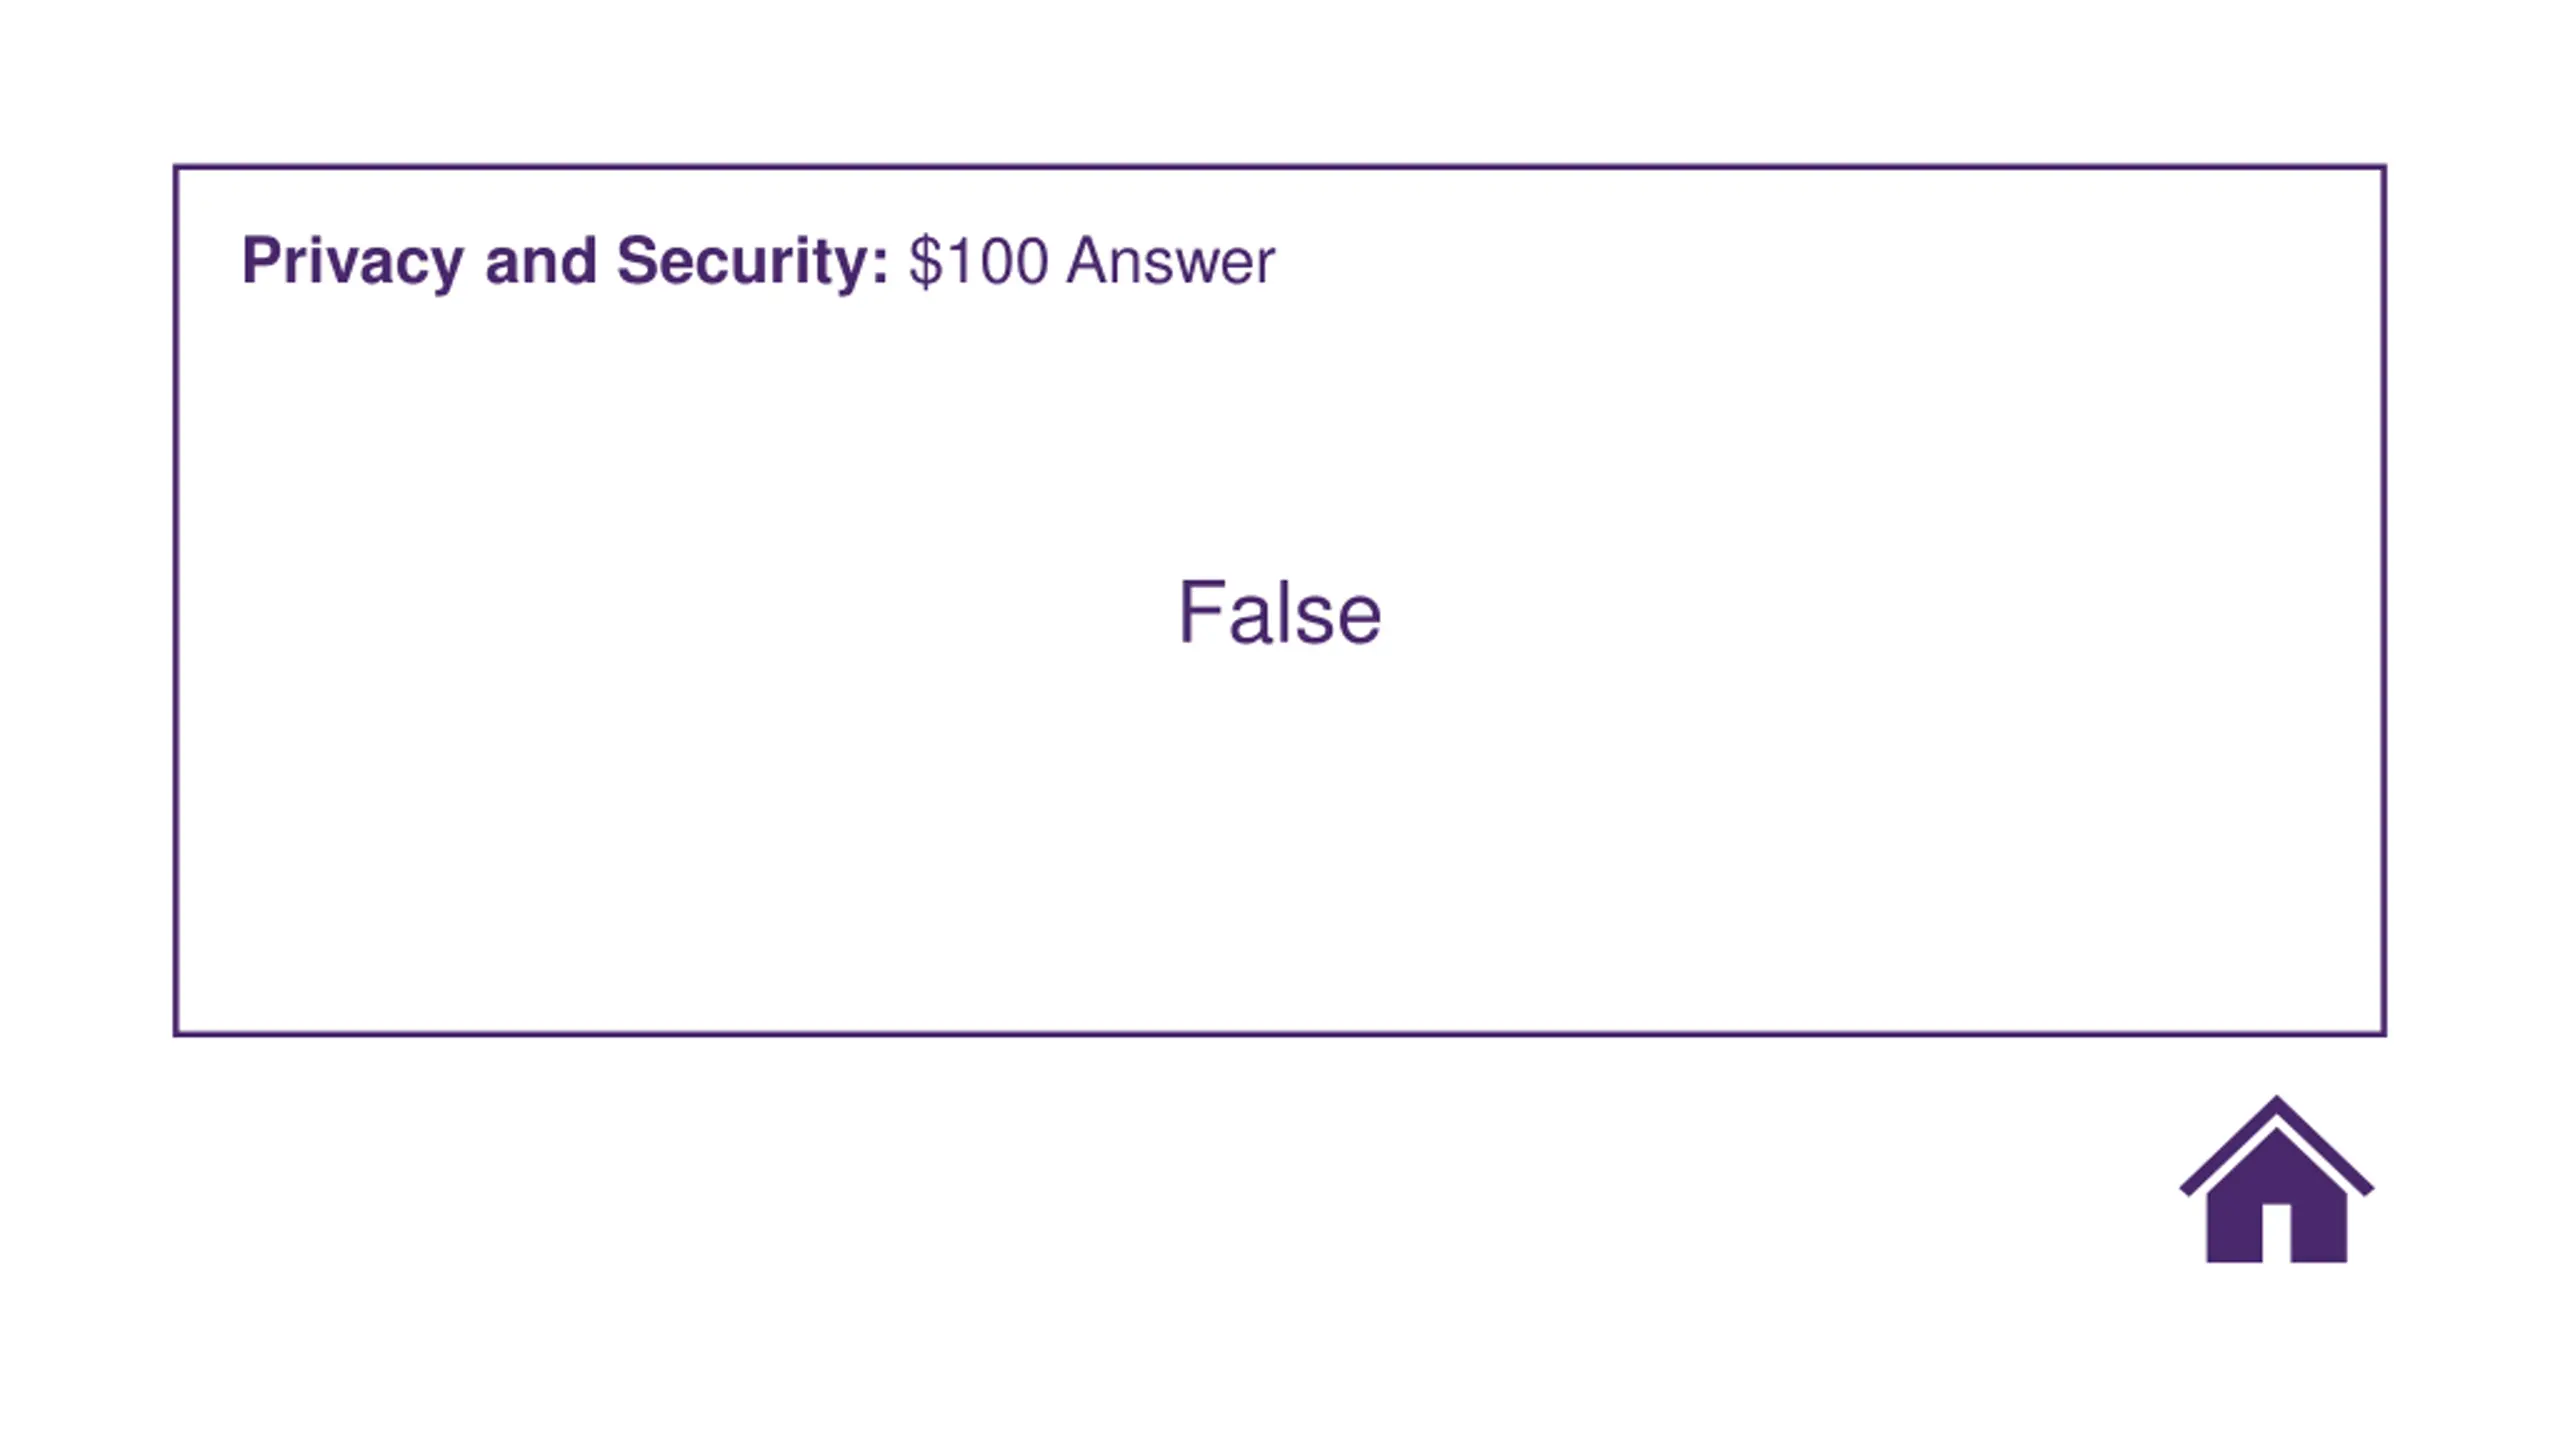Click the white door in the home icon
Image resolution: width=2560 pixels, height=1440 pixels.
tap(2276, 1233)
